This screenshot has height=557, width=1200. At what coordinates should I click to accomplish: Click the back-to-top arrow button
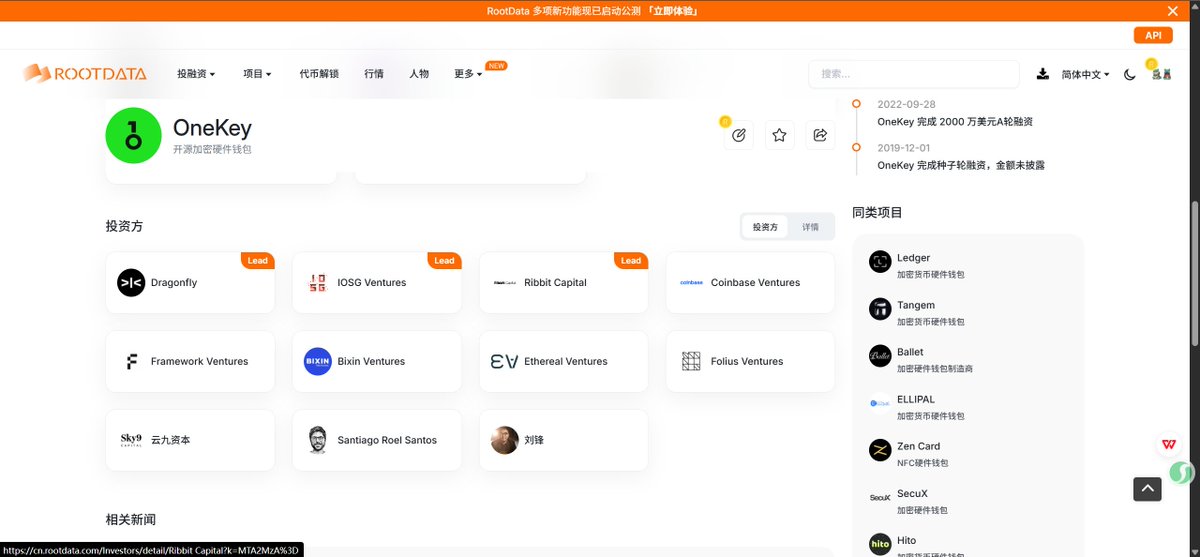pyautogui.click(x=1147, y=489)
